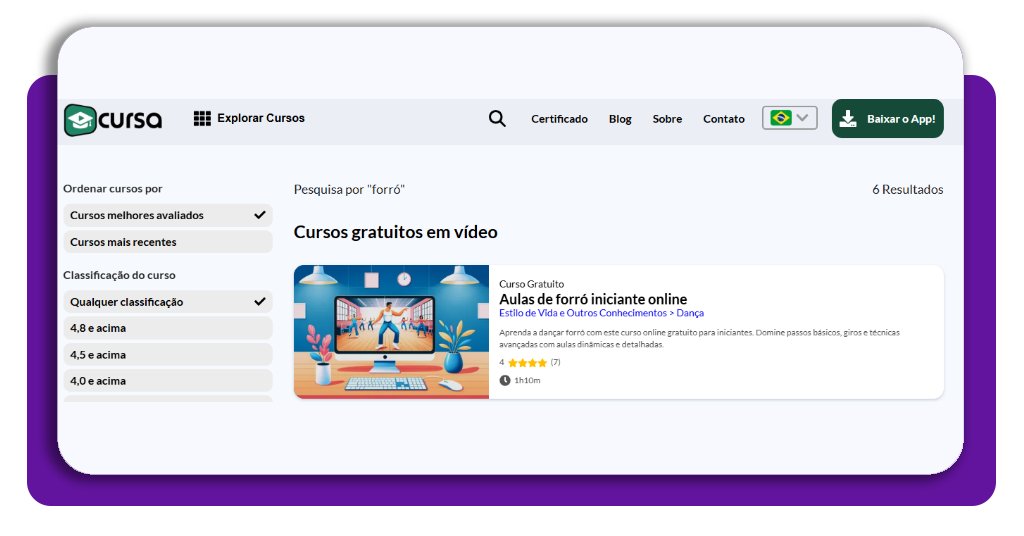
Task: Click the yellow star rating icons
Action: tap(527, 362)
